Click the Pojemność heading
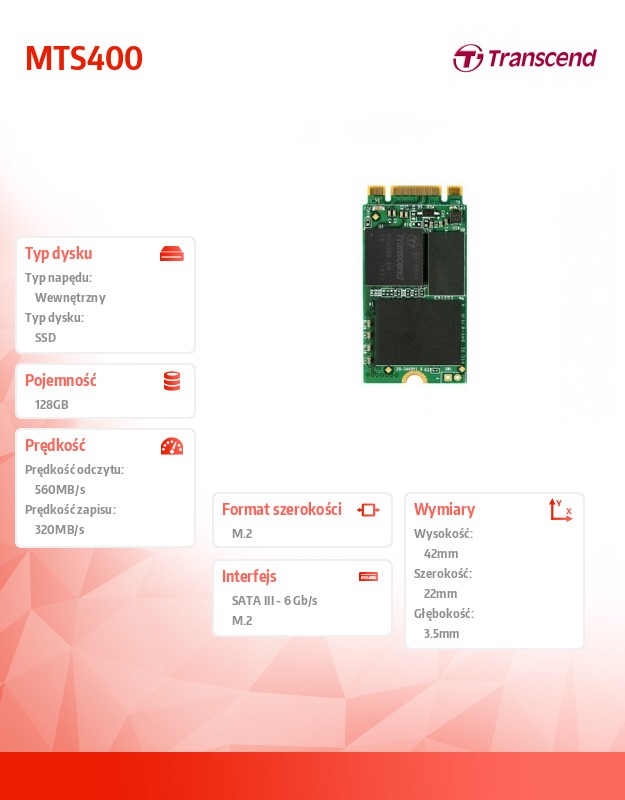Image resolution: width=625 pixels, height=800 pixels. 61,380
